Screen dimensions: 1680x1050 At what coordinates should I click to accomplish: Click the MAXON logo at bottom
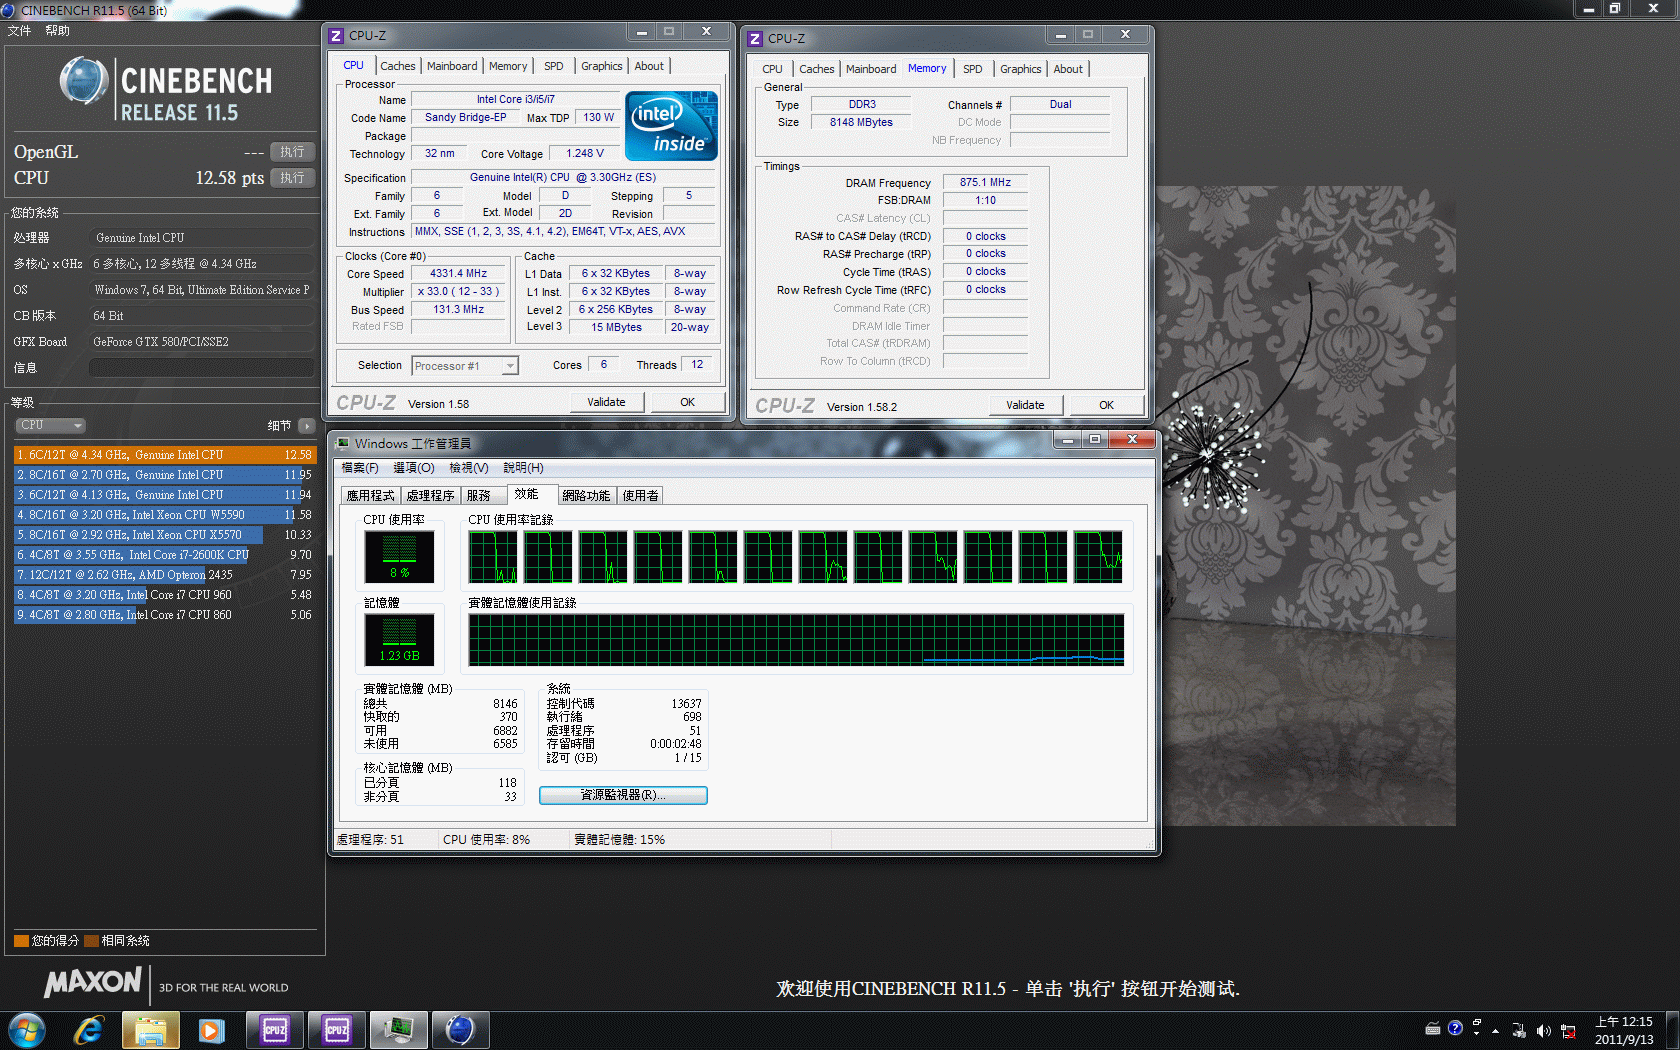tap(93, 983)
